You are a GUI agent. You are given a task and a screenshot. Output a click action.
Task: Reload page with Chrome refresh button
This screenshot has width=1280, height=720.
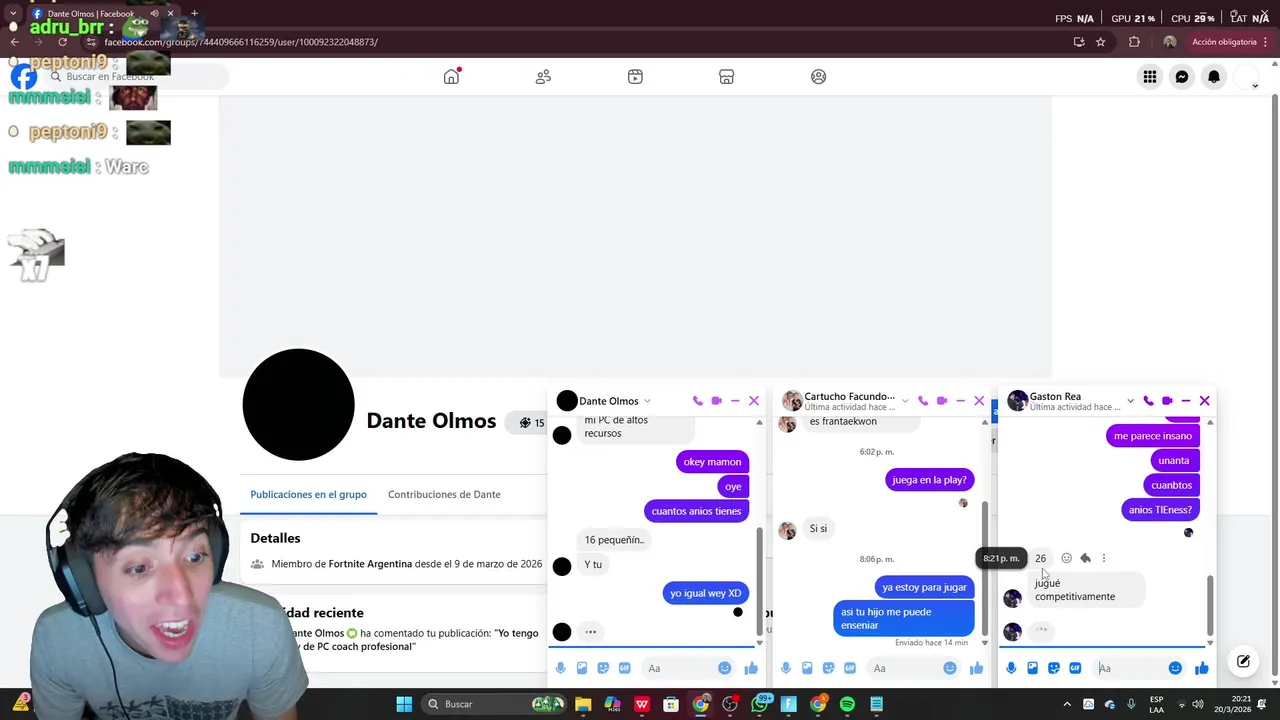pos(62,42)
